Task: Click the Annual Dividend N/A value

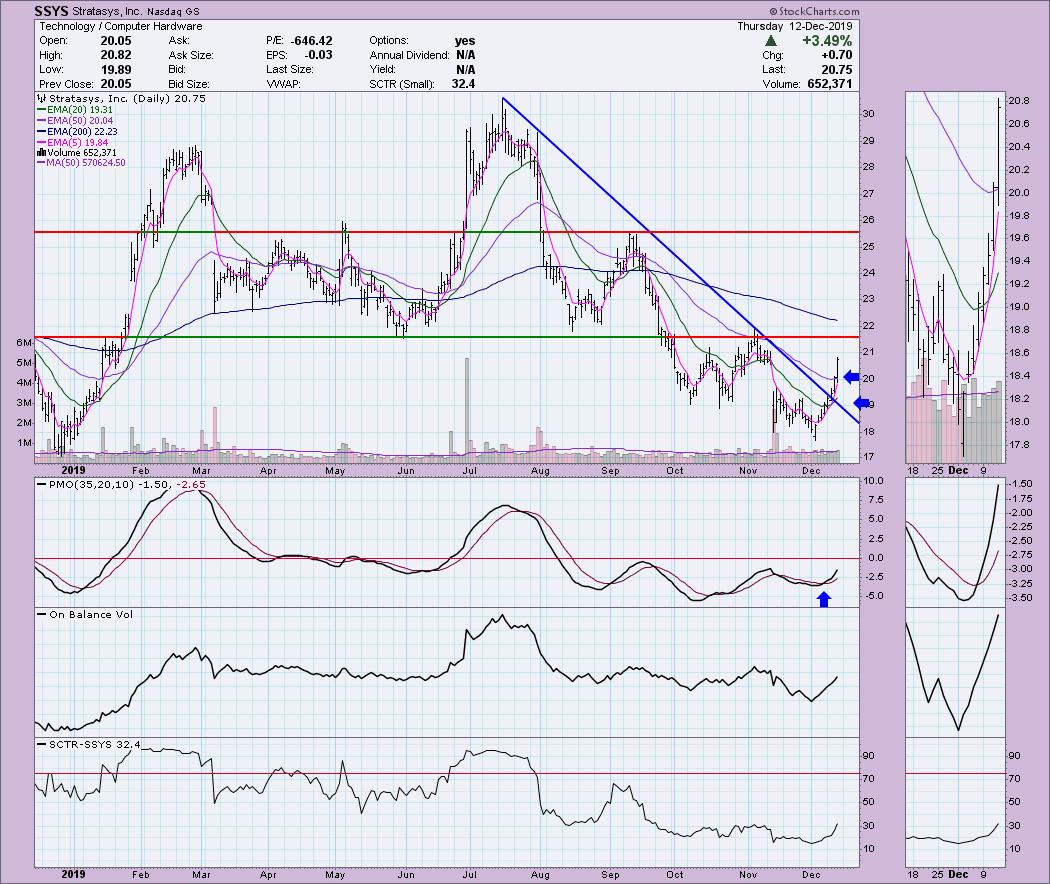Action: [x=465, y=55]
